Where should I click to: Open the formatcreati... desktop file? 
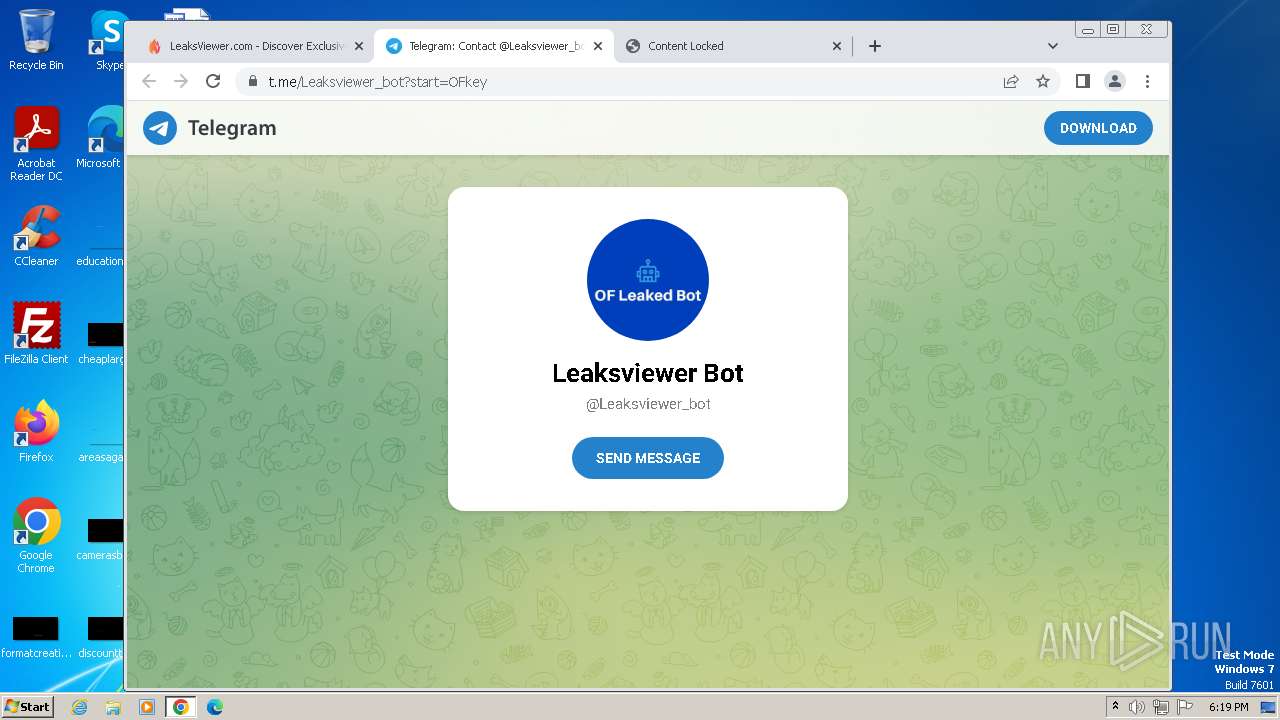(x=36, y=638)
